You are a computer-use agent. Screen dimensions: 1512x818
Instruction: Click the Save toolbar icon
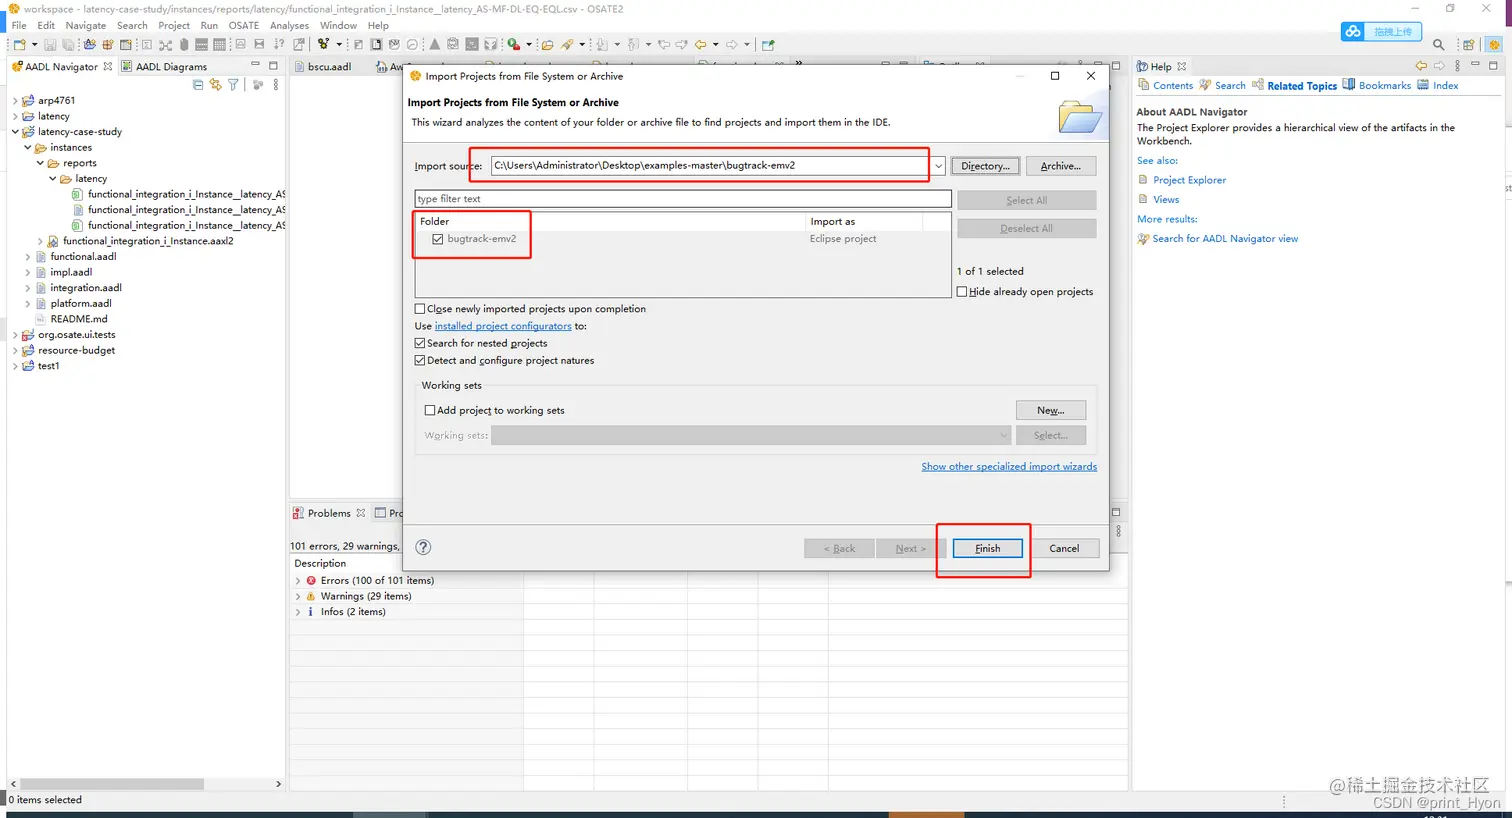point(51,45)
